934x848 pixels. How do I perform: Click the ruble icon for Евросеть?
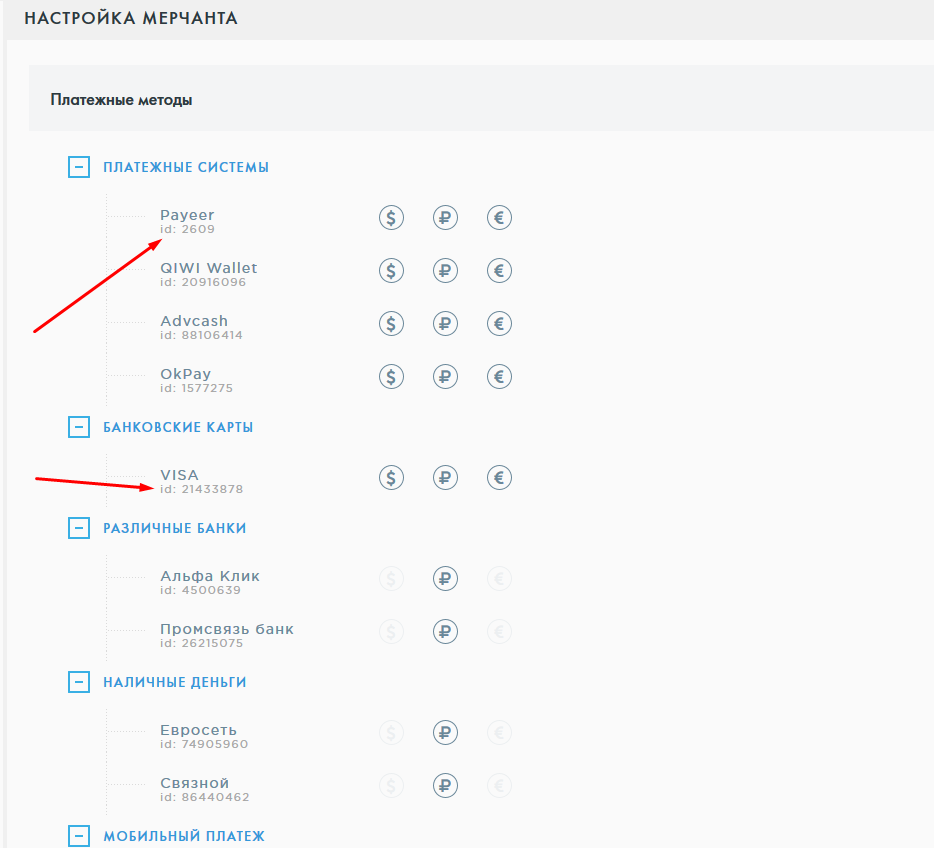coord(445,732)
